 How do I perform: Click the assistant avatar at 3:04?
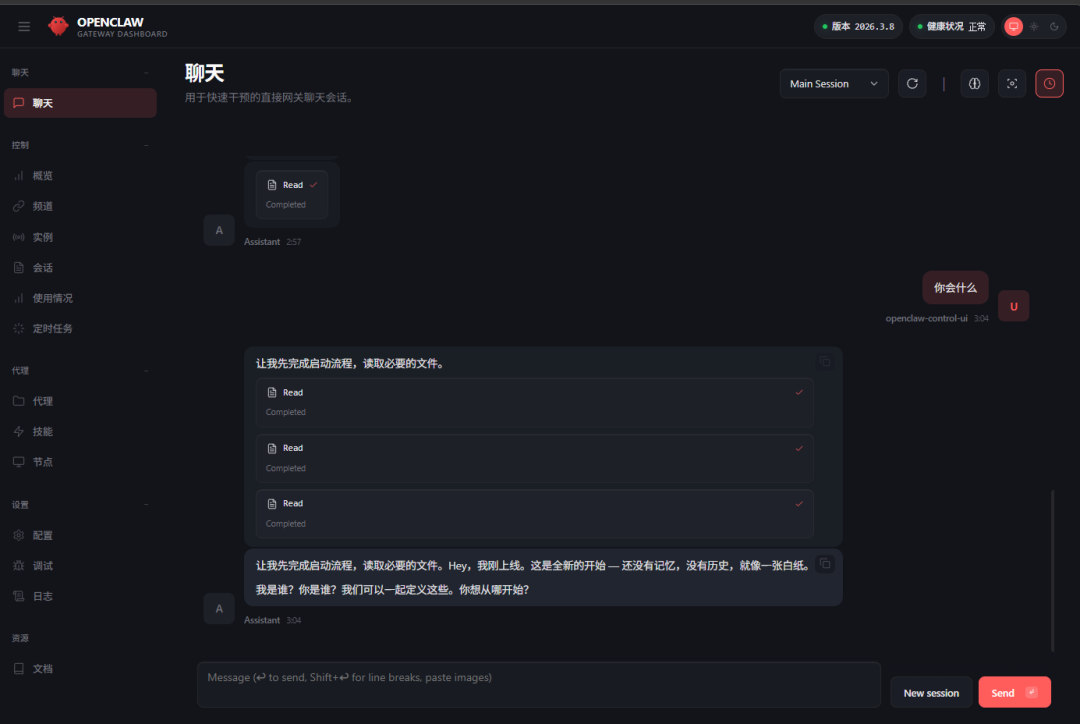tap(219, 608)
